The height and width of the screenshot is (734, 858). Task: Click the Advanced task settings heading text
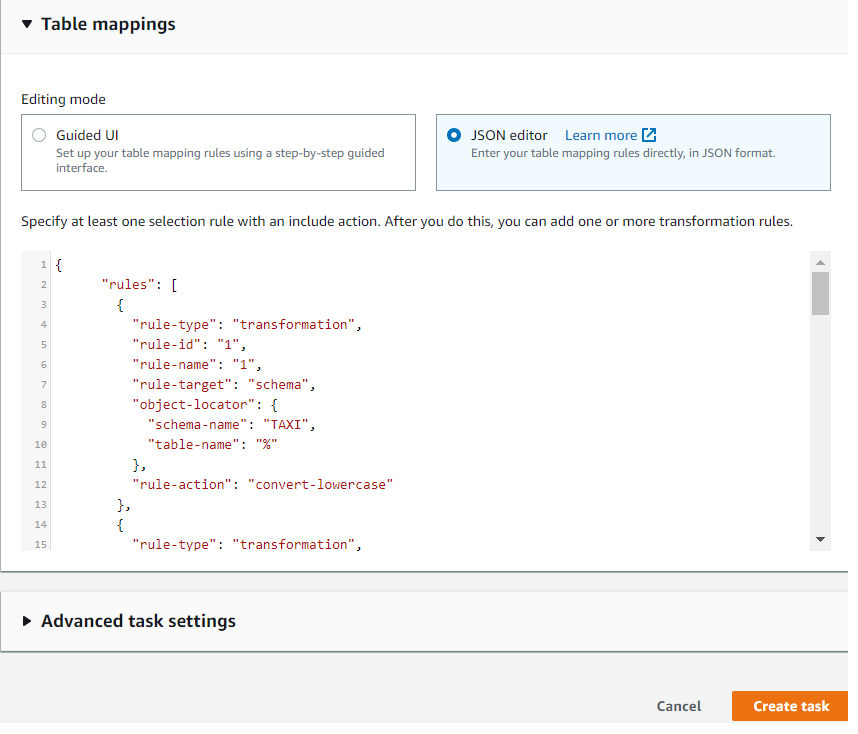click(x=138, y=621)
